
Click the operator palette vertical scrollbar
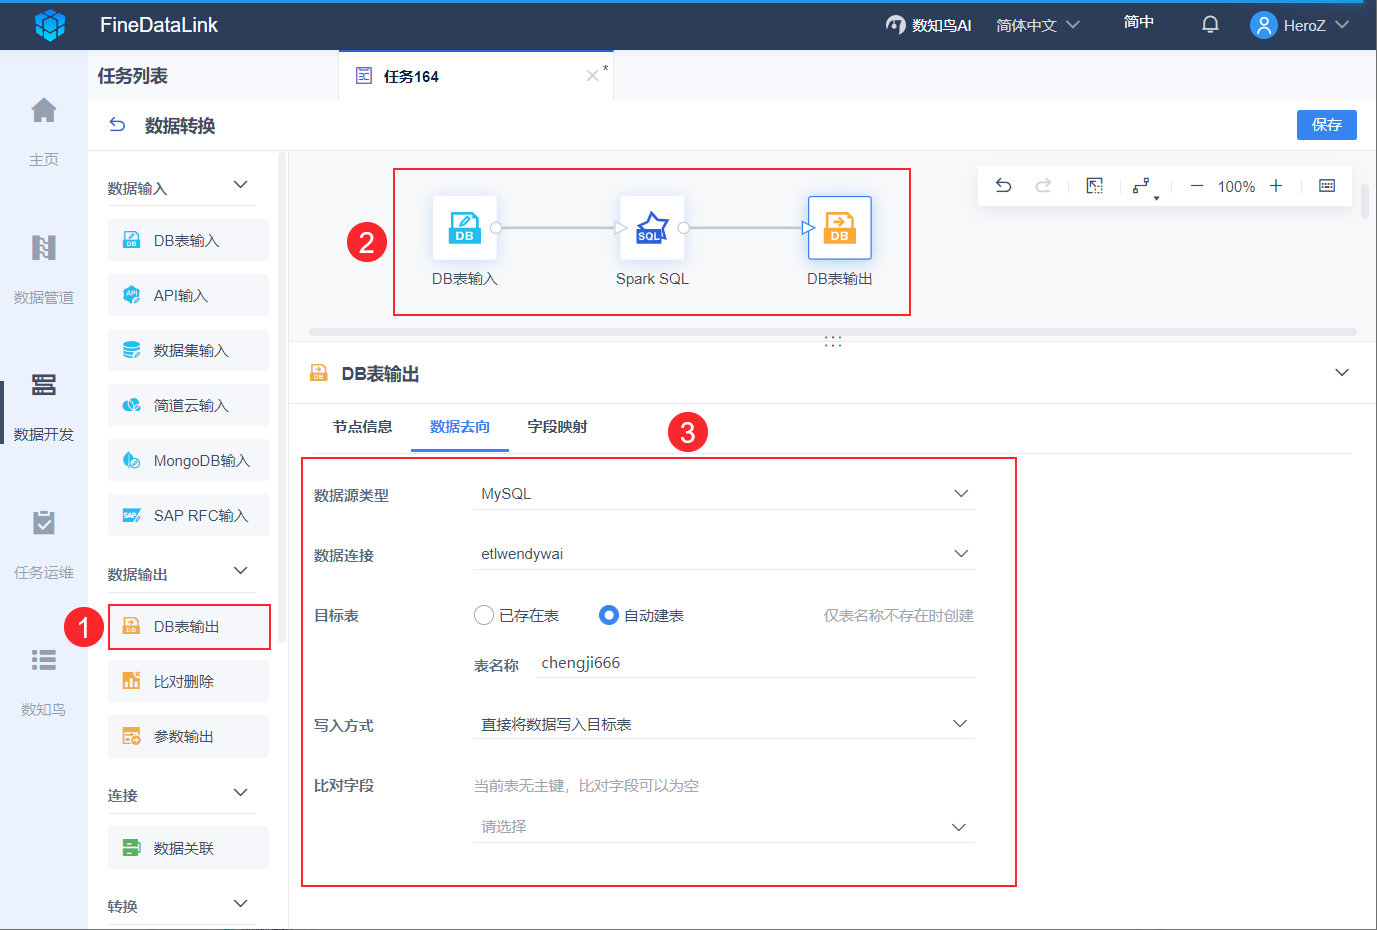click(282, 396)
